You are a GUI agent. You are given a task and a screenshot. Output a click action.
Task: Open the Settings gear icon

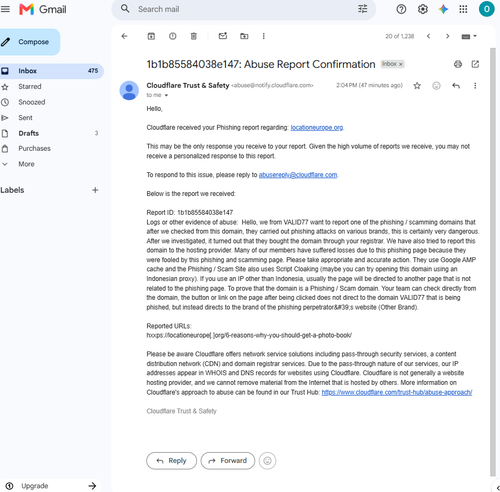(423, 9)
